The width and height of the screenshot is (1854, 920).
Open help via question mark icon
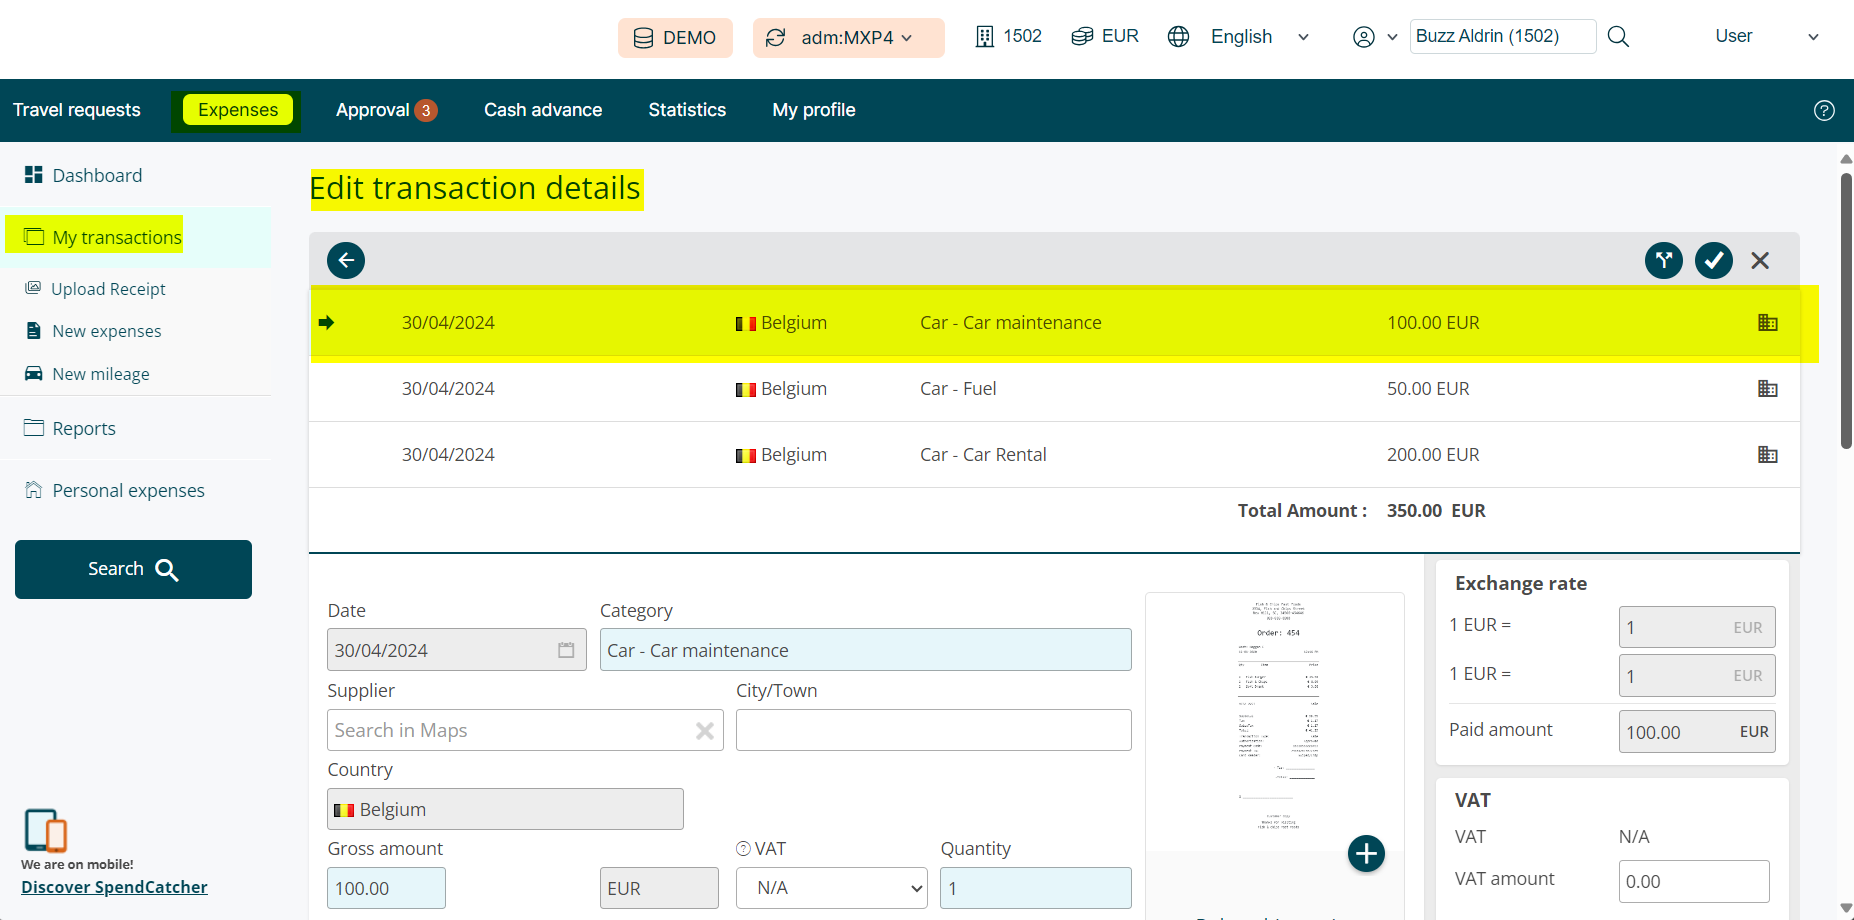1824,111
